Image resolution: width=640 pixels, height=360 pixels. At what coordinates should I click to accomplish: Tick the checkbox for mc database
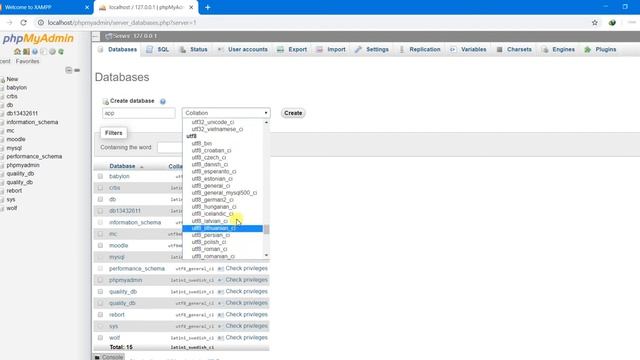[100, 234]
